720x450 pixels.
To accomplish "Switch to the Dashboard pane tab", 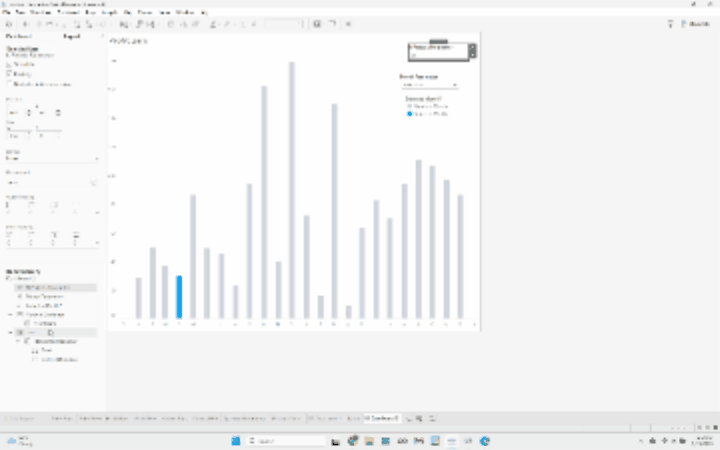I will [x=19, y=36].
